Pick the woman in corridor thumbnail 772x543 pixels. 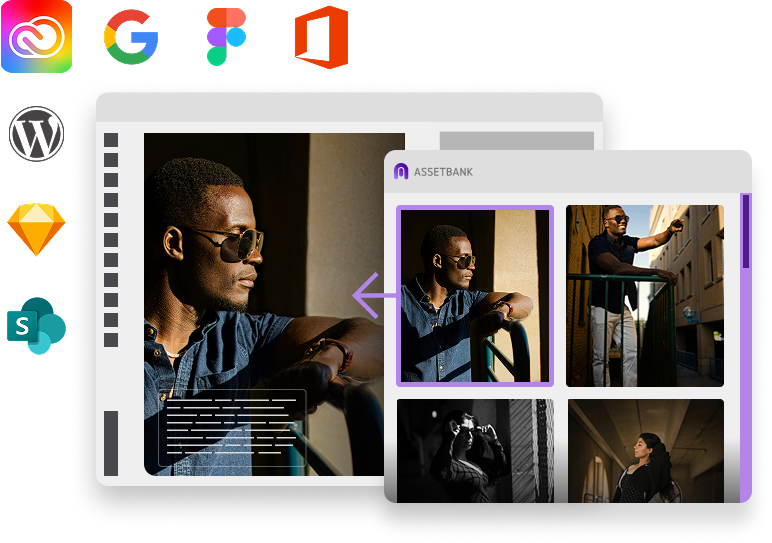[x=645, y=451]
